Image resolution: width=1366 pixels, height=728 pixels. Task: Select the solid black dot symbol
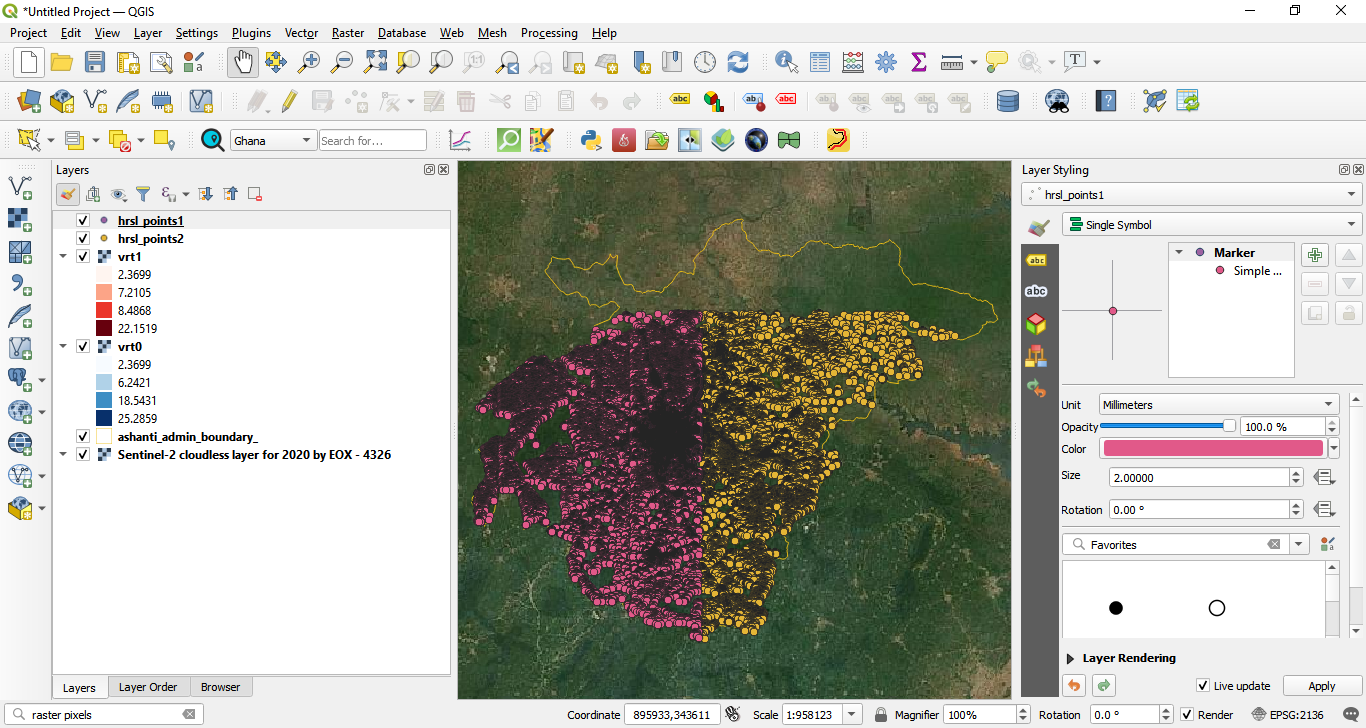pos(1116,608)
